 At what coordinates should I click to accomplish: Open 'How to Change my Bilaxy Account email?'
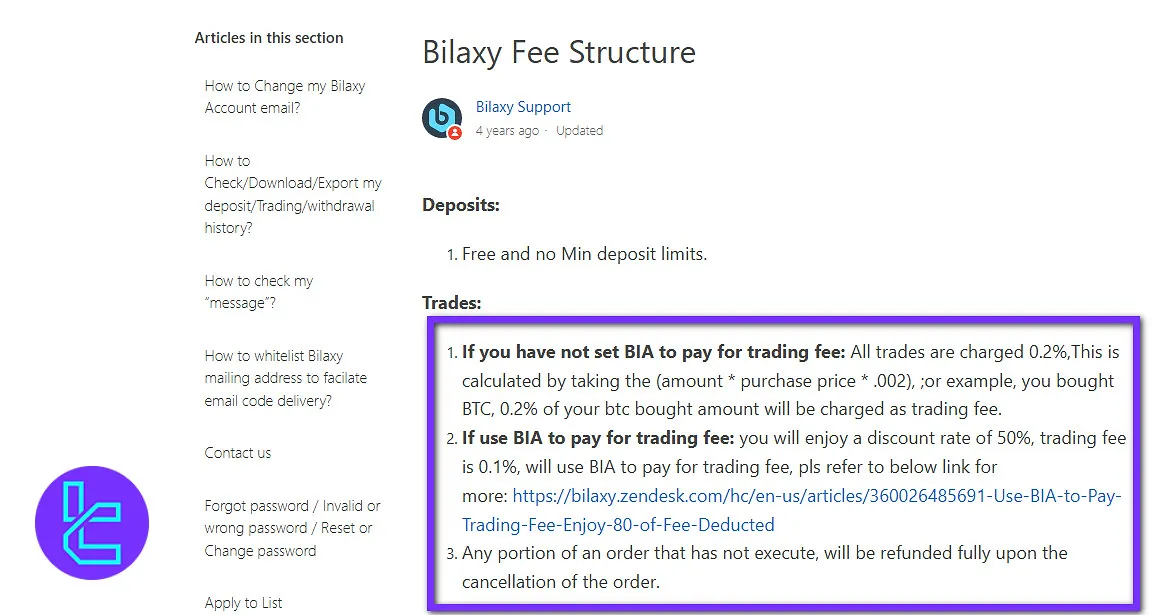tap(285, 97)
